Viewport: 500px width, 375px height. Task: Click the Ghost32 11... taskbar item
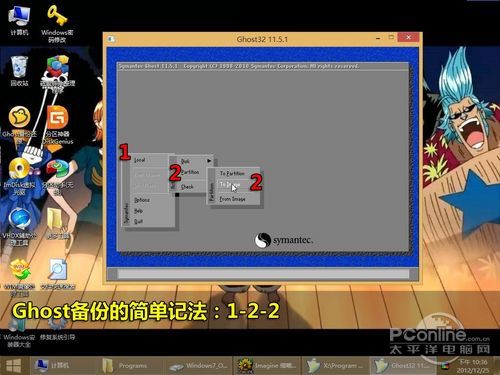(x=402, y=366)
